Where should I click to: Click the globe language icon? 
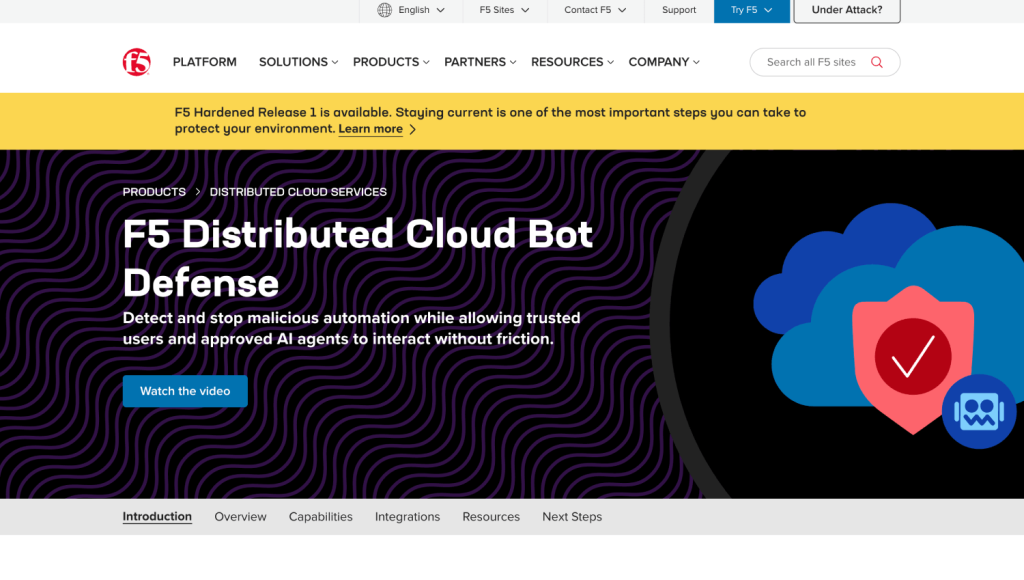click(385, 10)
